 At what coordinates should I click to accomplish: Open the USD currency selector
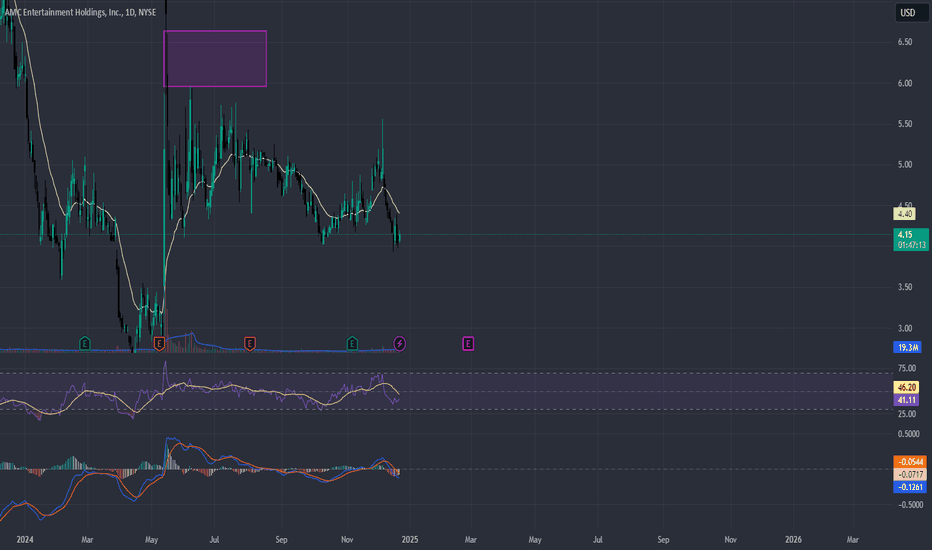912,12
